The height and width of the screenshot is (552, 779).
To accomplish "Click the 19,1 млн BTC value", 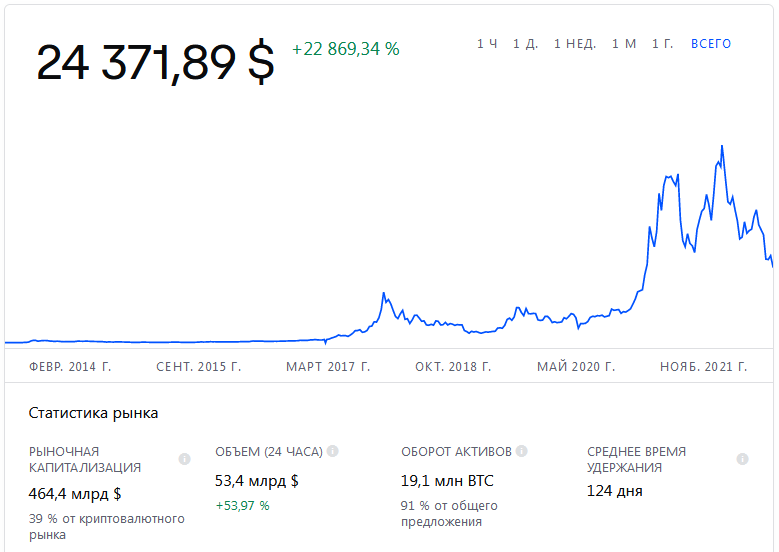I will [447, 480].
